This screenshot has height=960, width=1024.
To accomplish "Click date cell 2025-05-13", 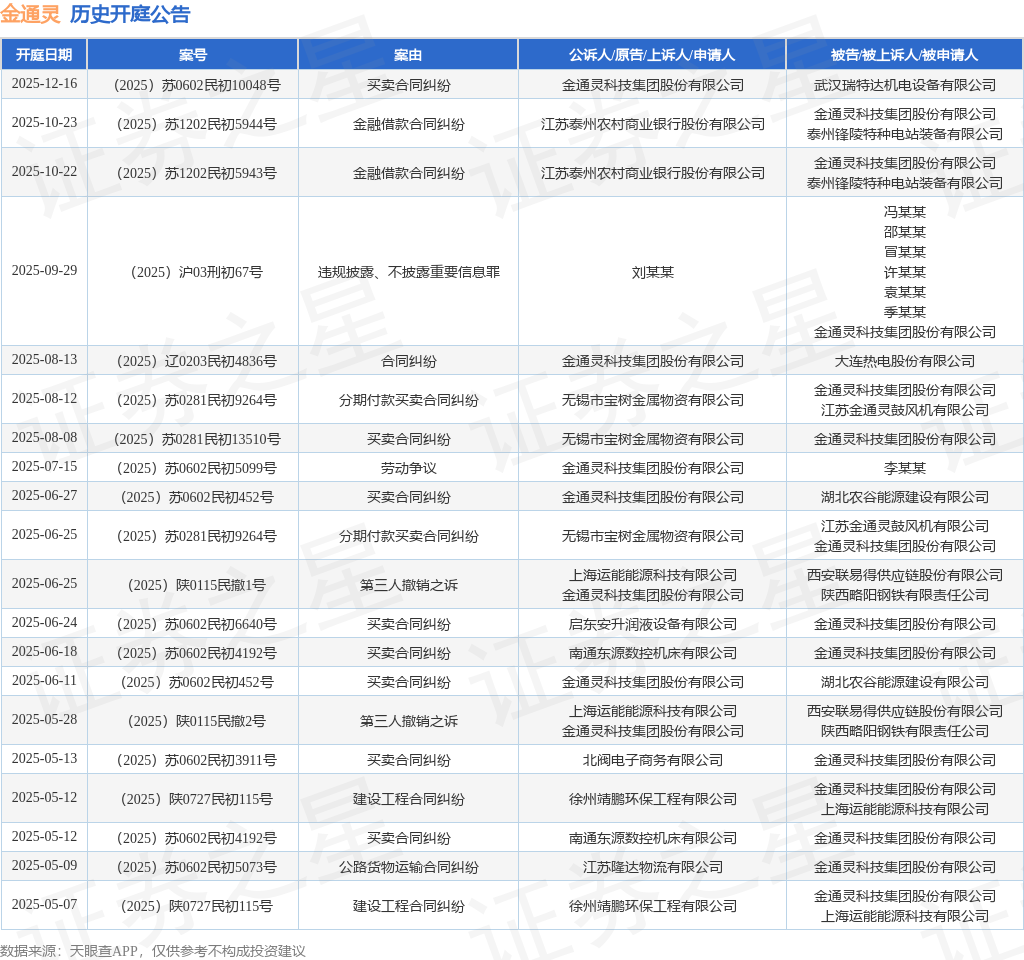I will click(x=44, y=759).
